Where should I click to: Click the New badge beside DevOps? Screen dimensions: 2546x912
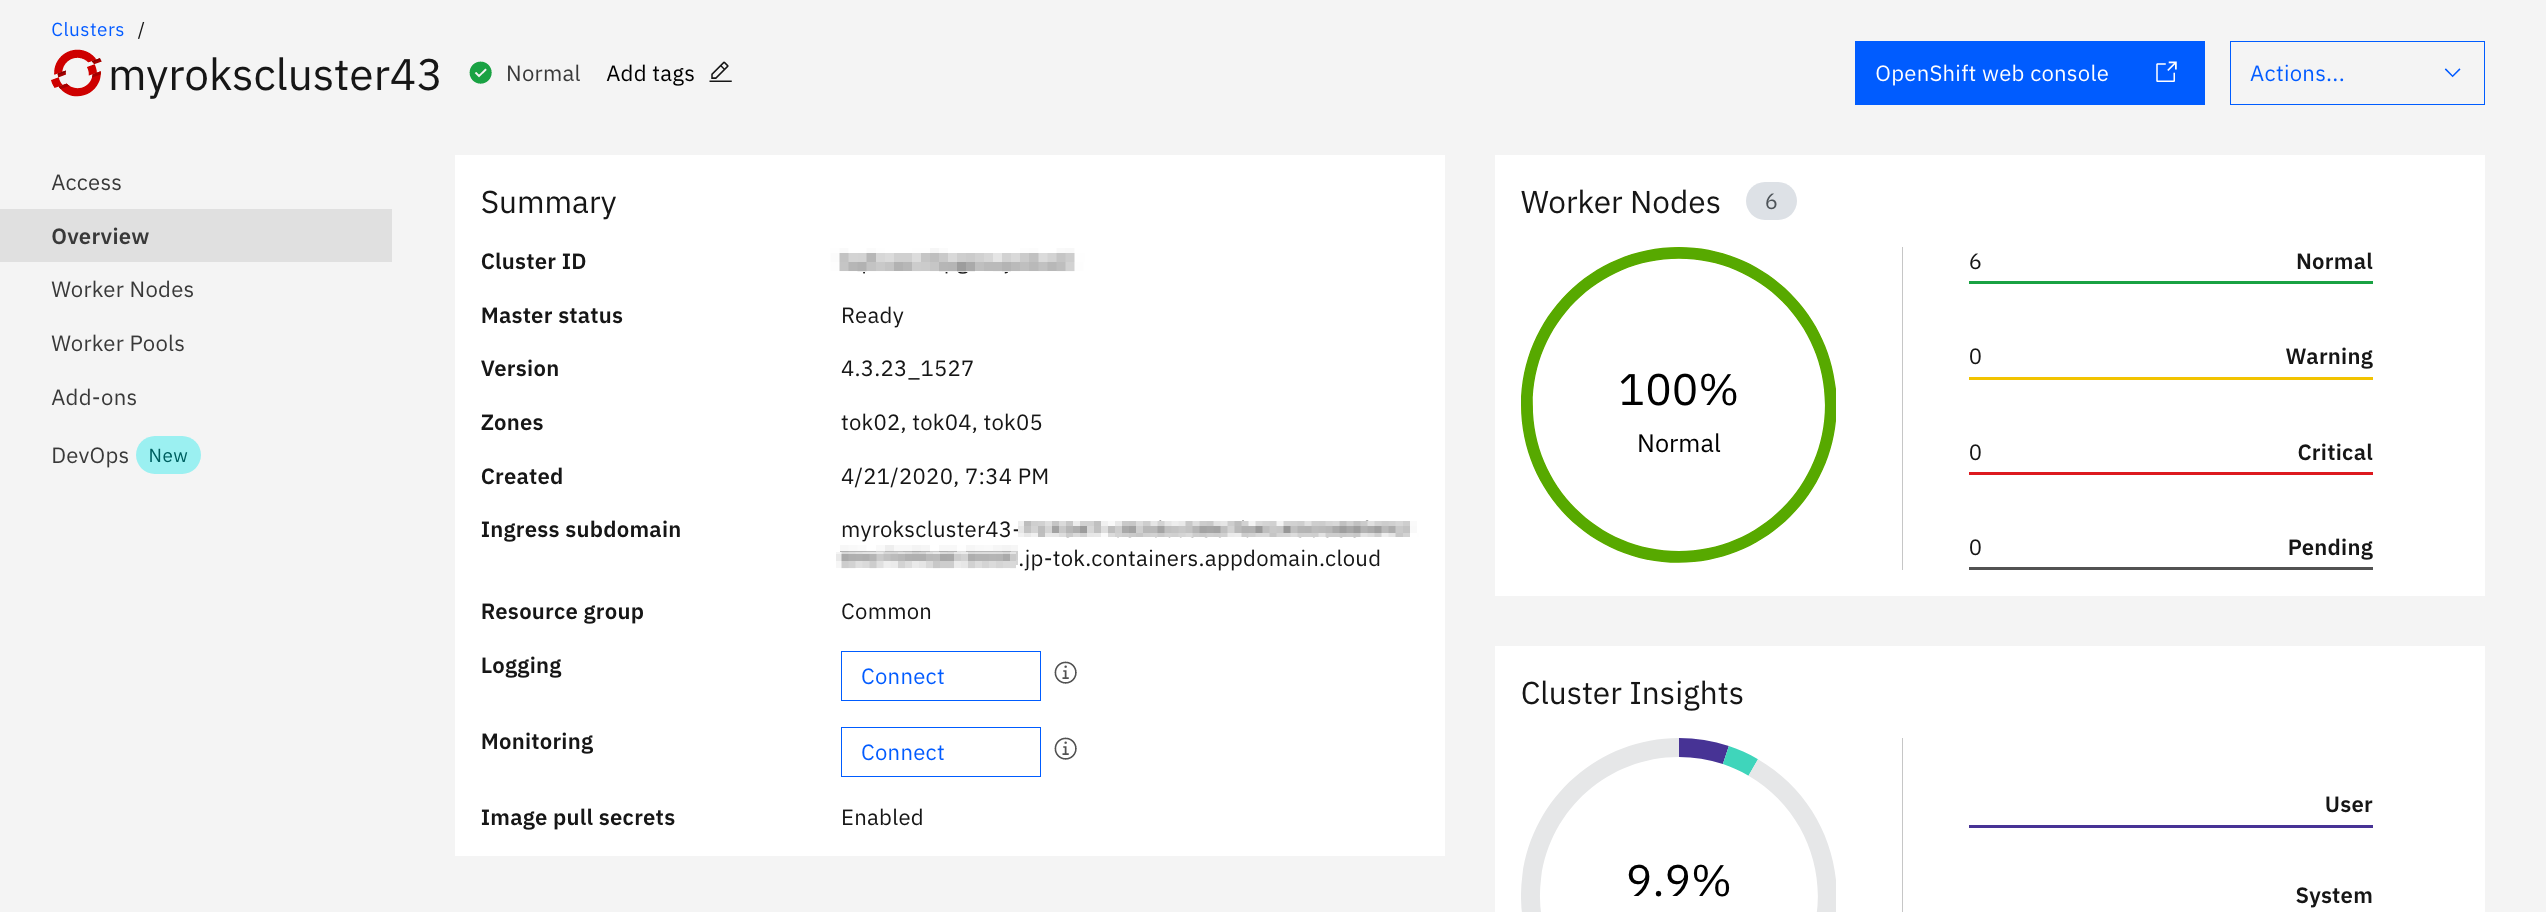tap(168, 455)
